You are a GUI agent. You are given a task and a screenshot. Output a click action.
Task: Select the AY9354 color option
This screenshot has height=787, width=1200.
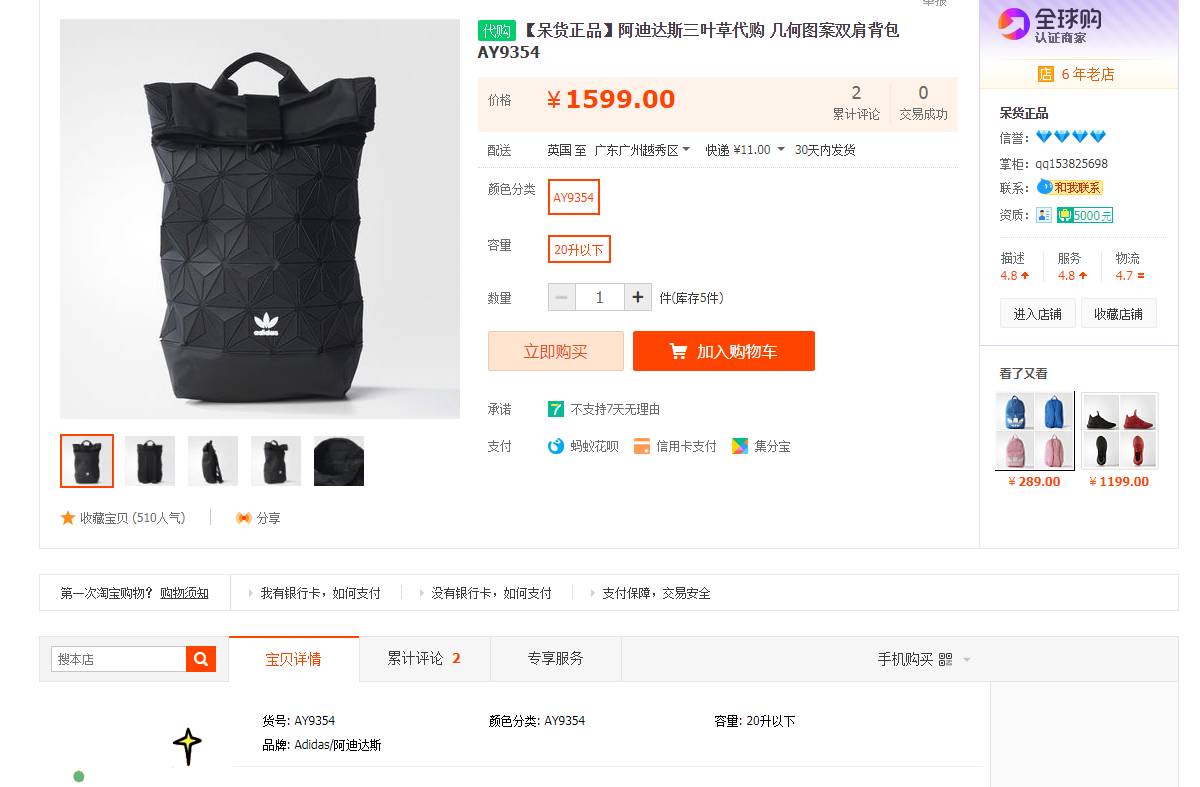[574, 197]
